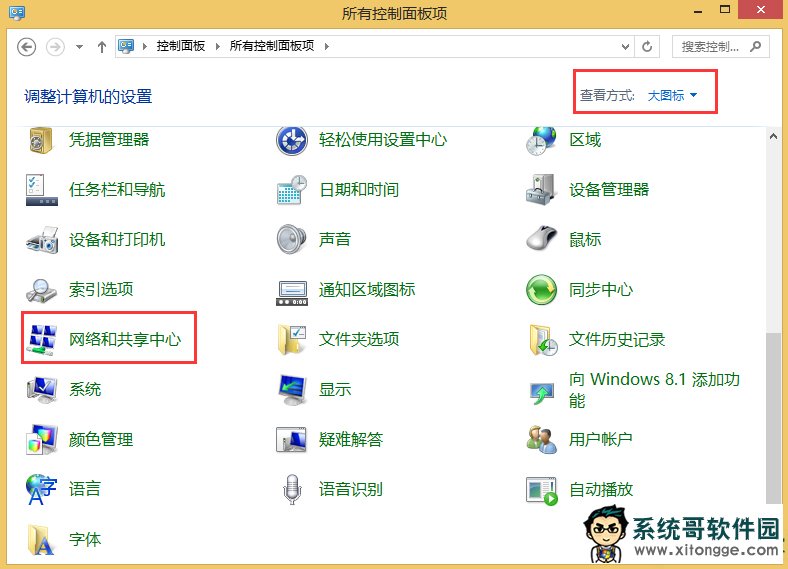Click the 鼠标 mouse icon
The height and width of the screenshot is (569, 788).
pos(541,240)
